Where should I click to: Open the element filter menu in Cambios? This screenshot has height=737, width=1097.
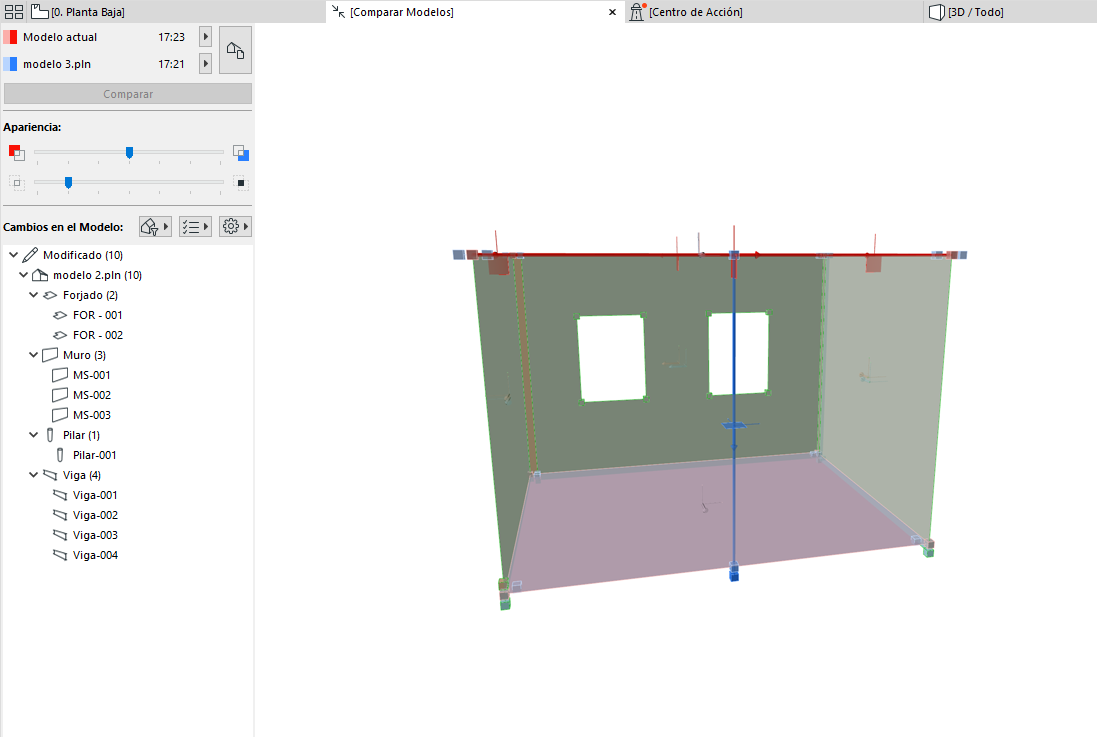point(155,227)
